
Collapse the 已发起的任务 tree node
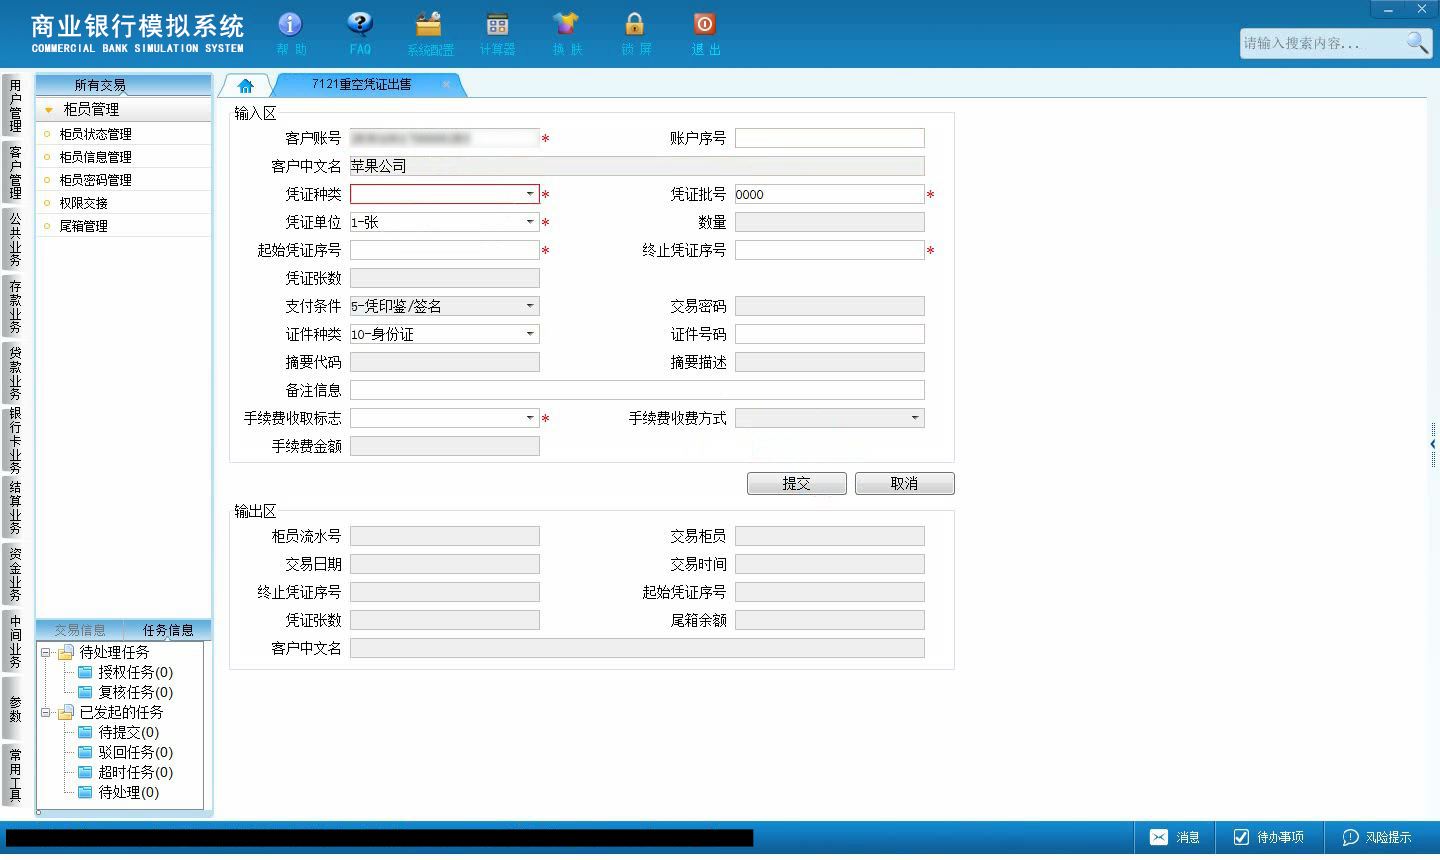[x=45, y=712]
